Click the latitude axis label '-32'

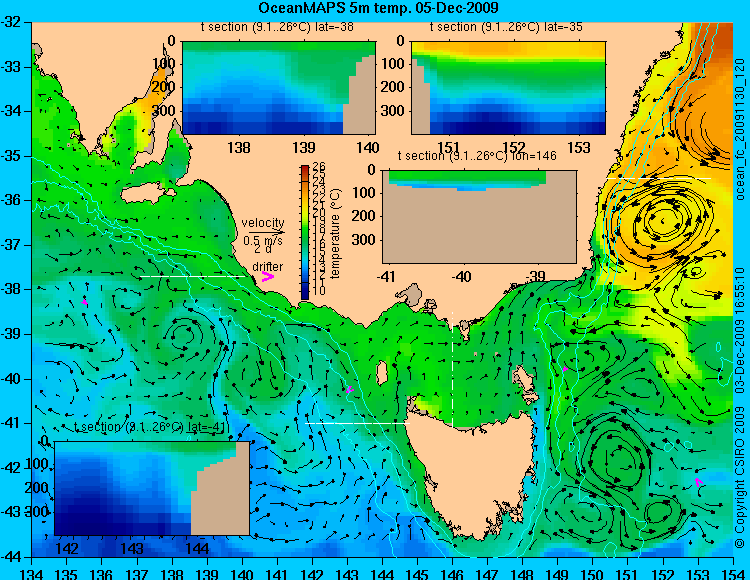pos(11,22)
